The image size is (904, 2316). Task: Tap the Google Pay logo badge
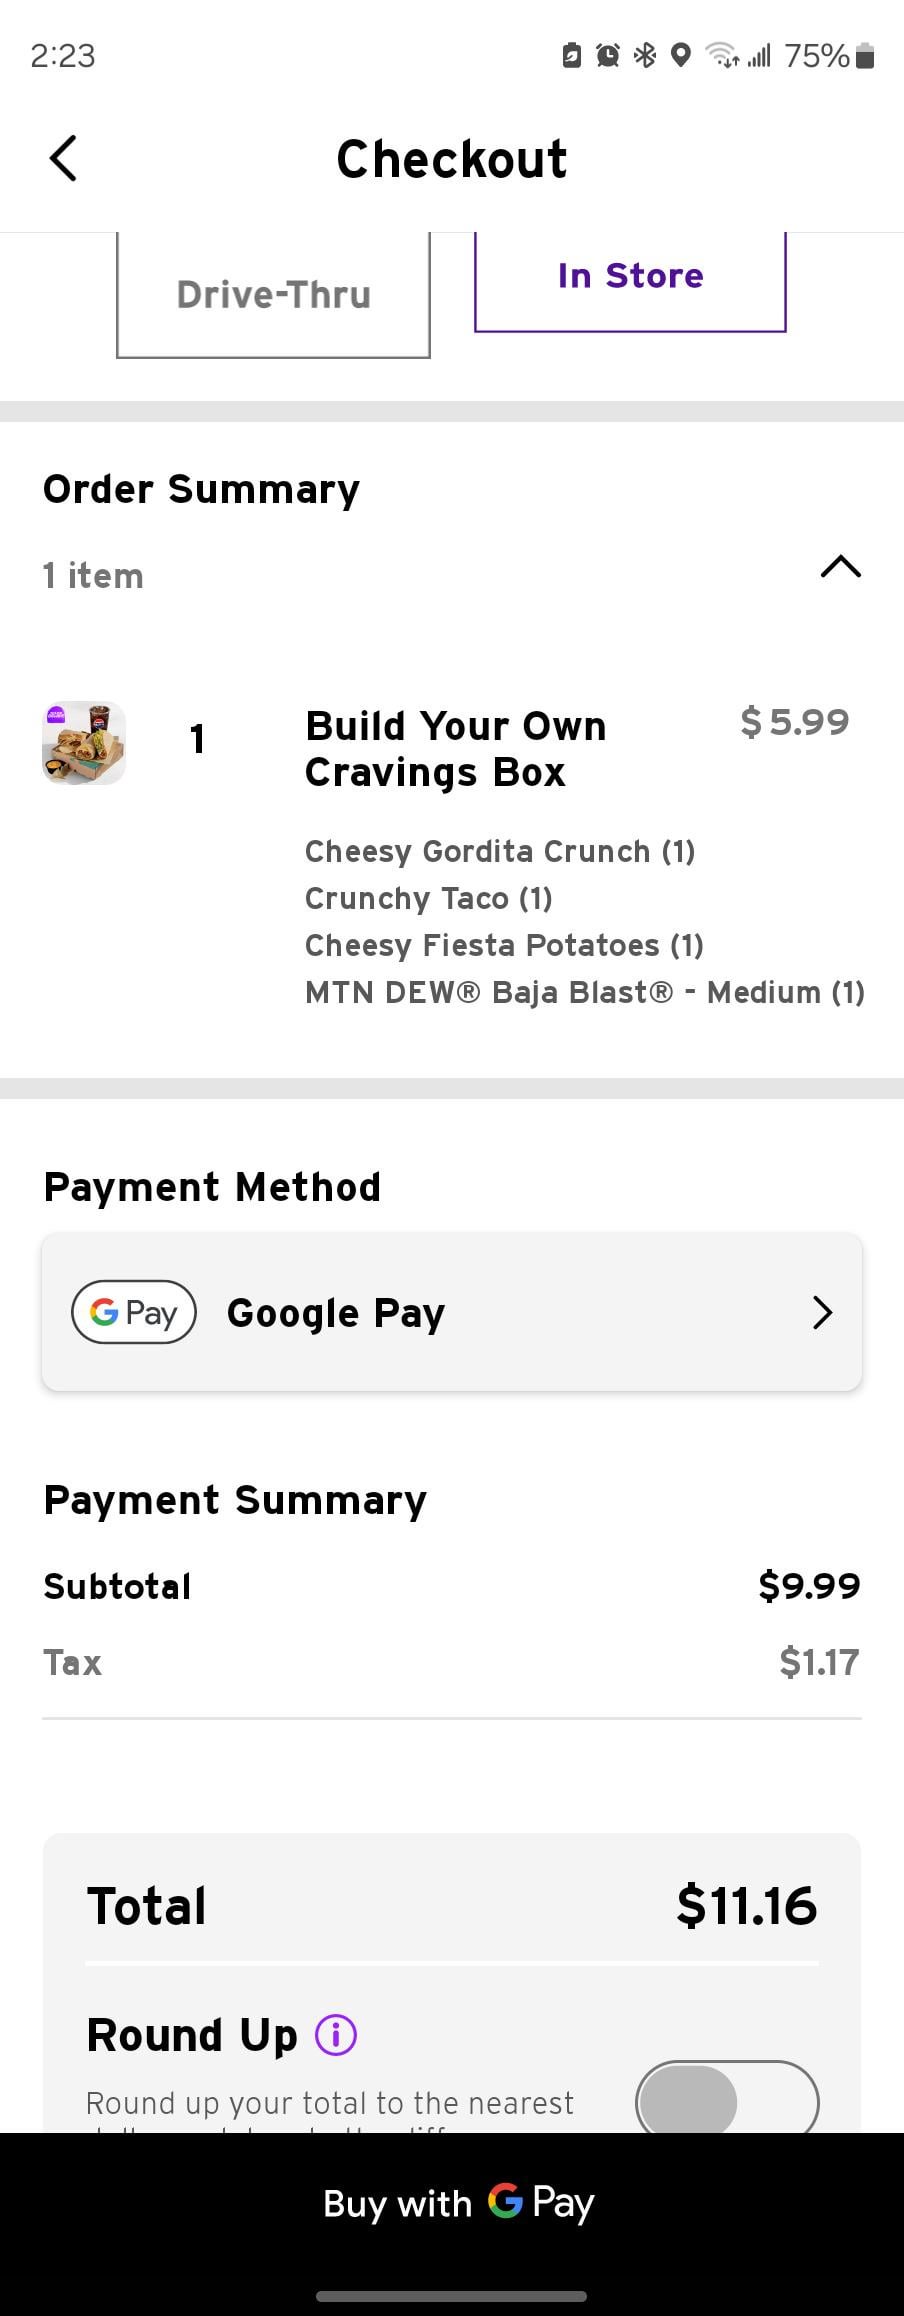click(134, 1312)
